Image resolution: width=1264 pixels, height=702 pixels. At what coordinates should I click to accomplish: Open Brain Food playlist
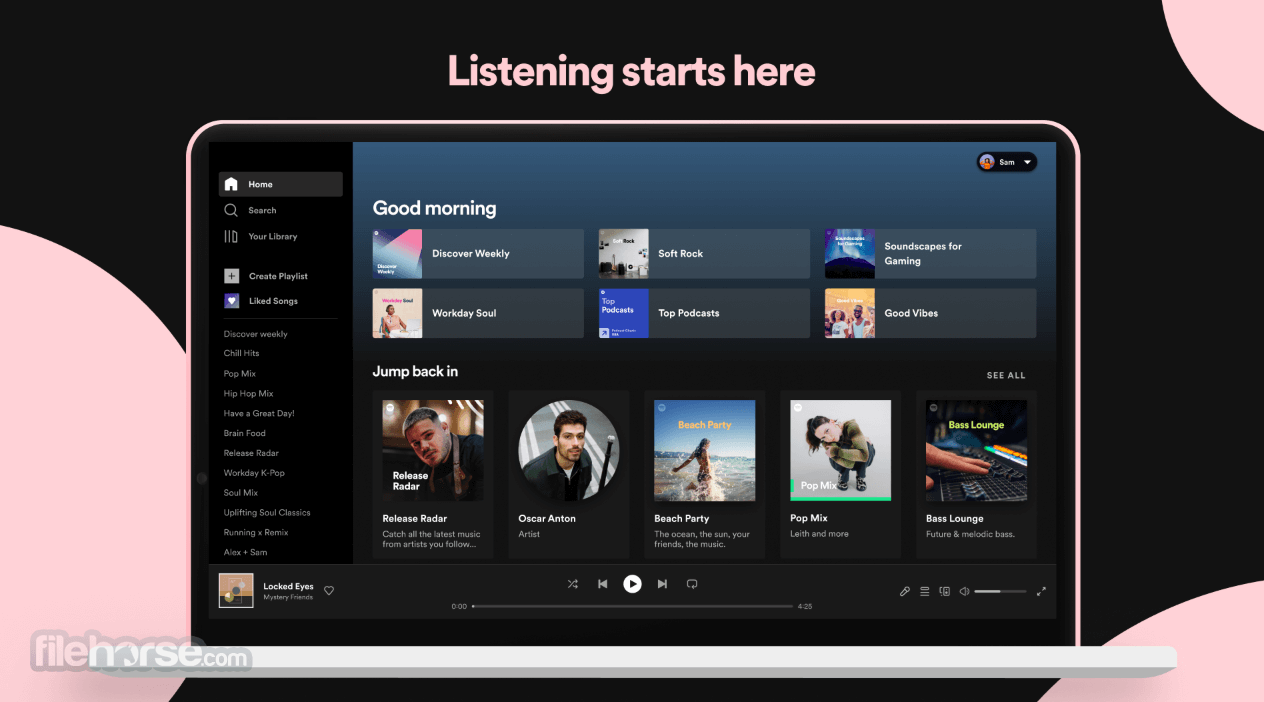pyautogui.click(x=245, y=433)
